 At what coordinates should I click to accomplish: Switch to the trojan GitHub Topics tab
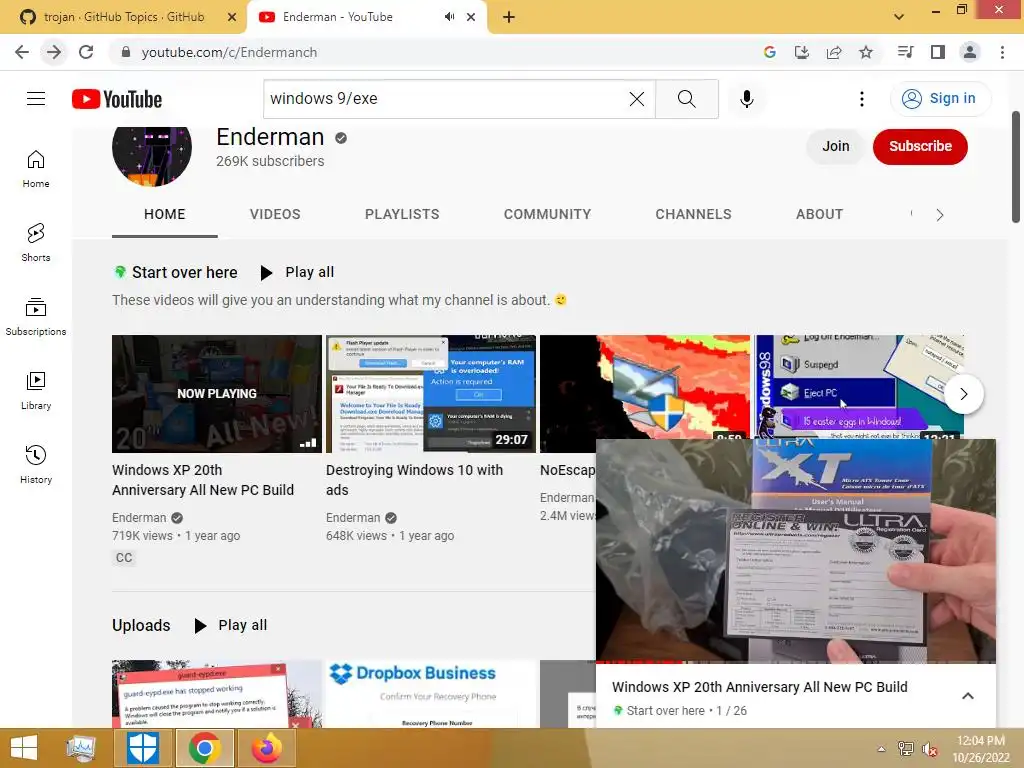pos(123,17)
